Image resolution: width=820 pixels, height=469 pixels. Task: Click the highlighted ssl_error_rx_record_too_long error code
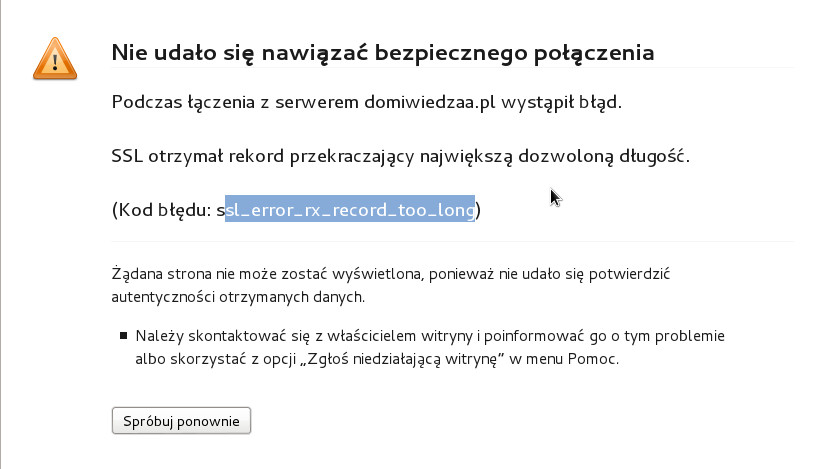point(350,210)
